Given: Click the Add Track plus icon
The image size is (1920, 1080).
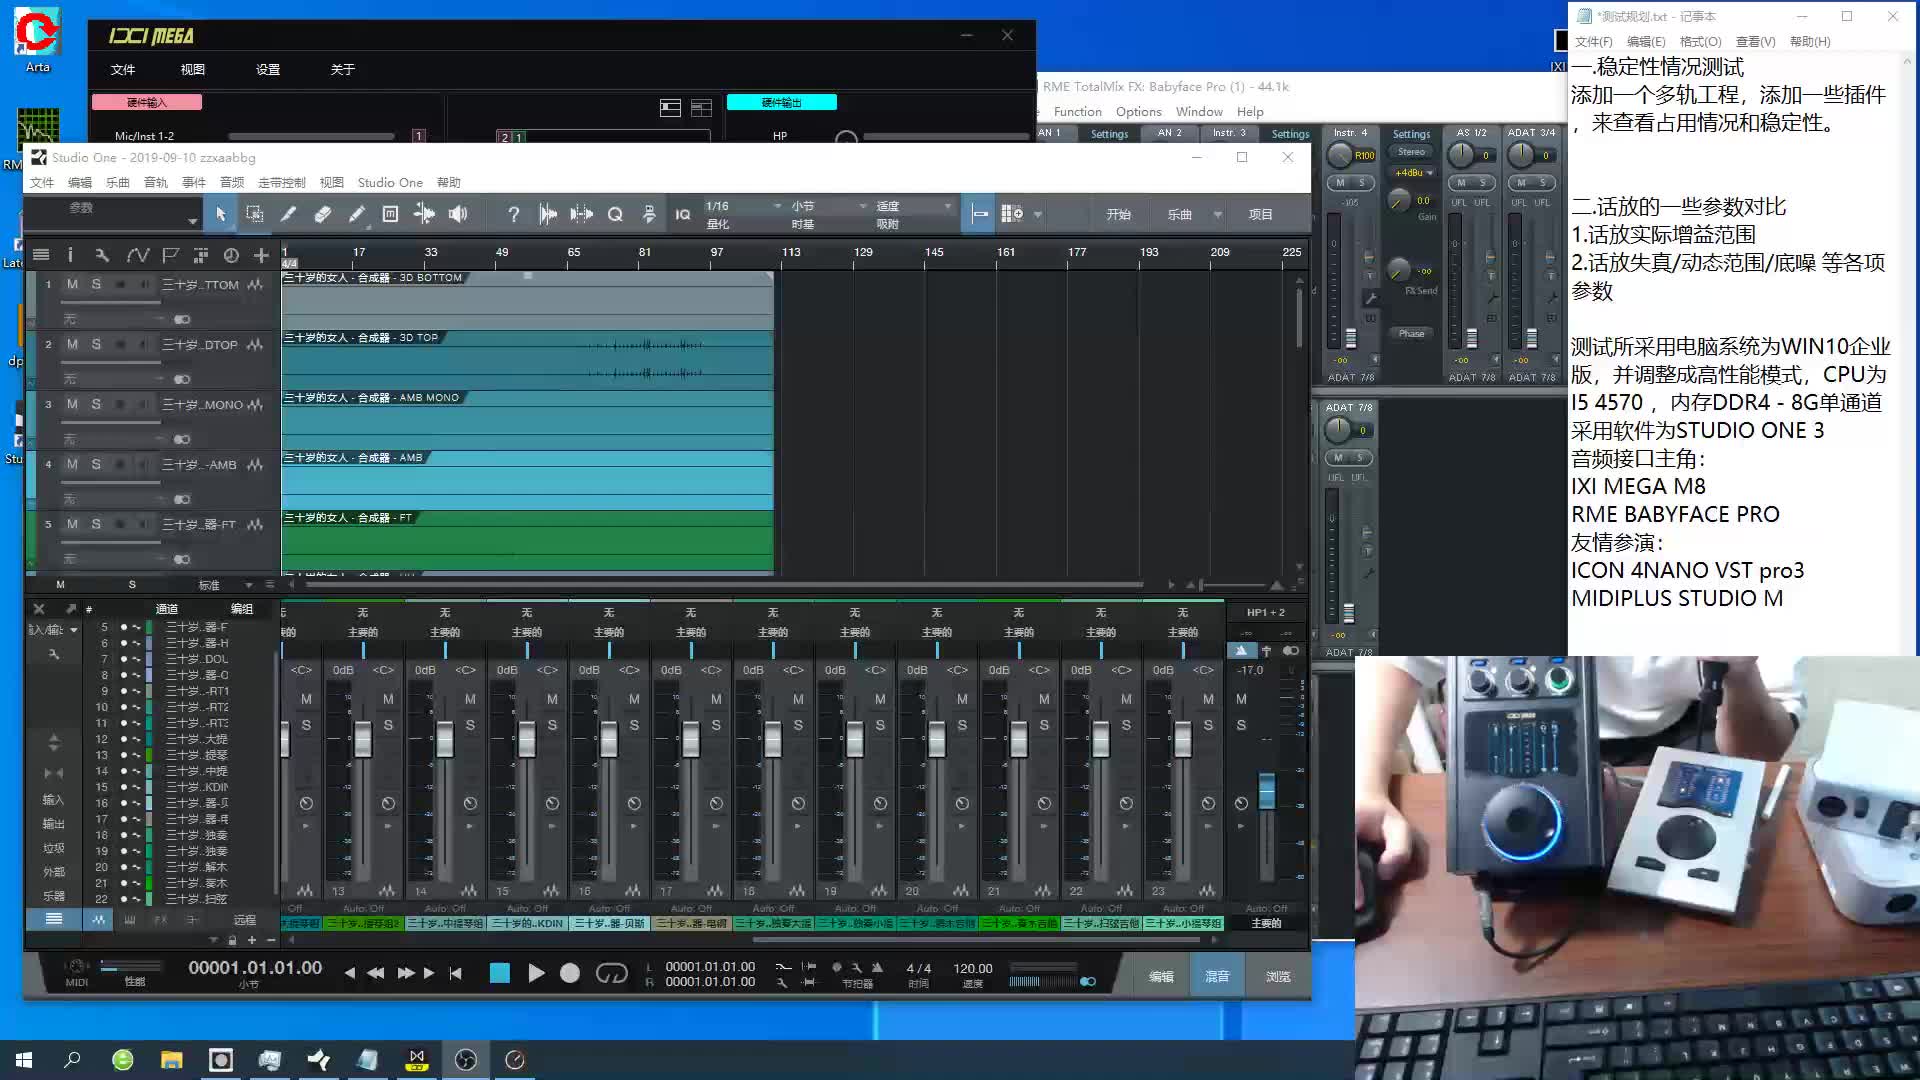Looking at the screenshot, I should pos(261,255).
